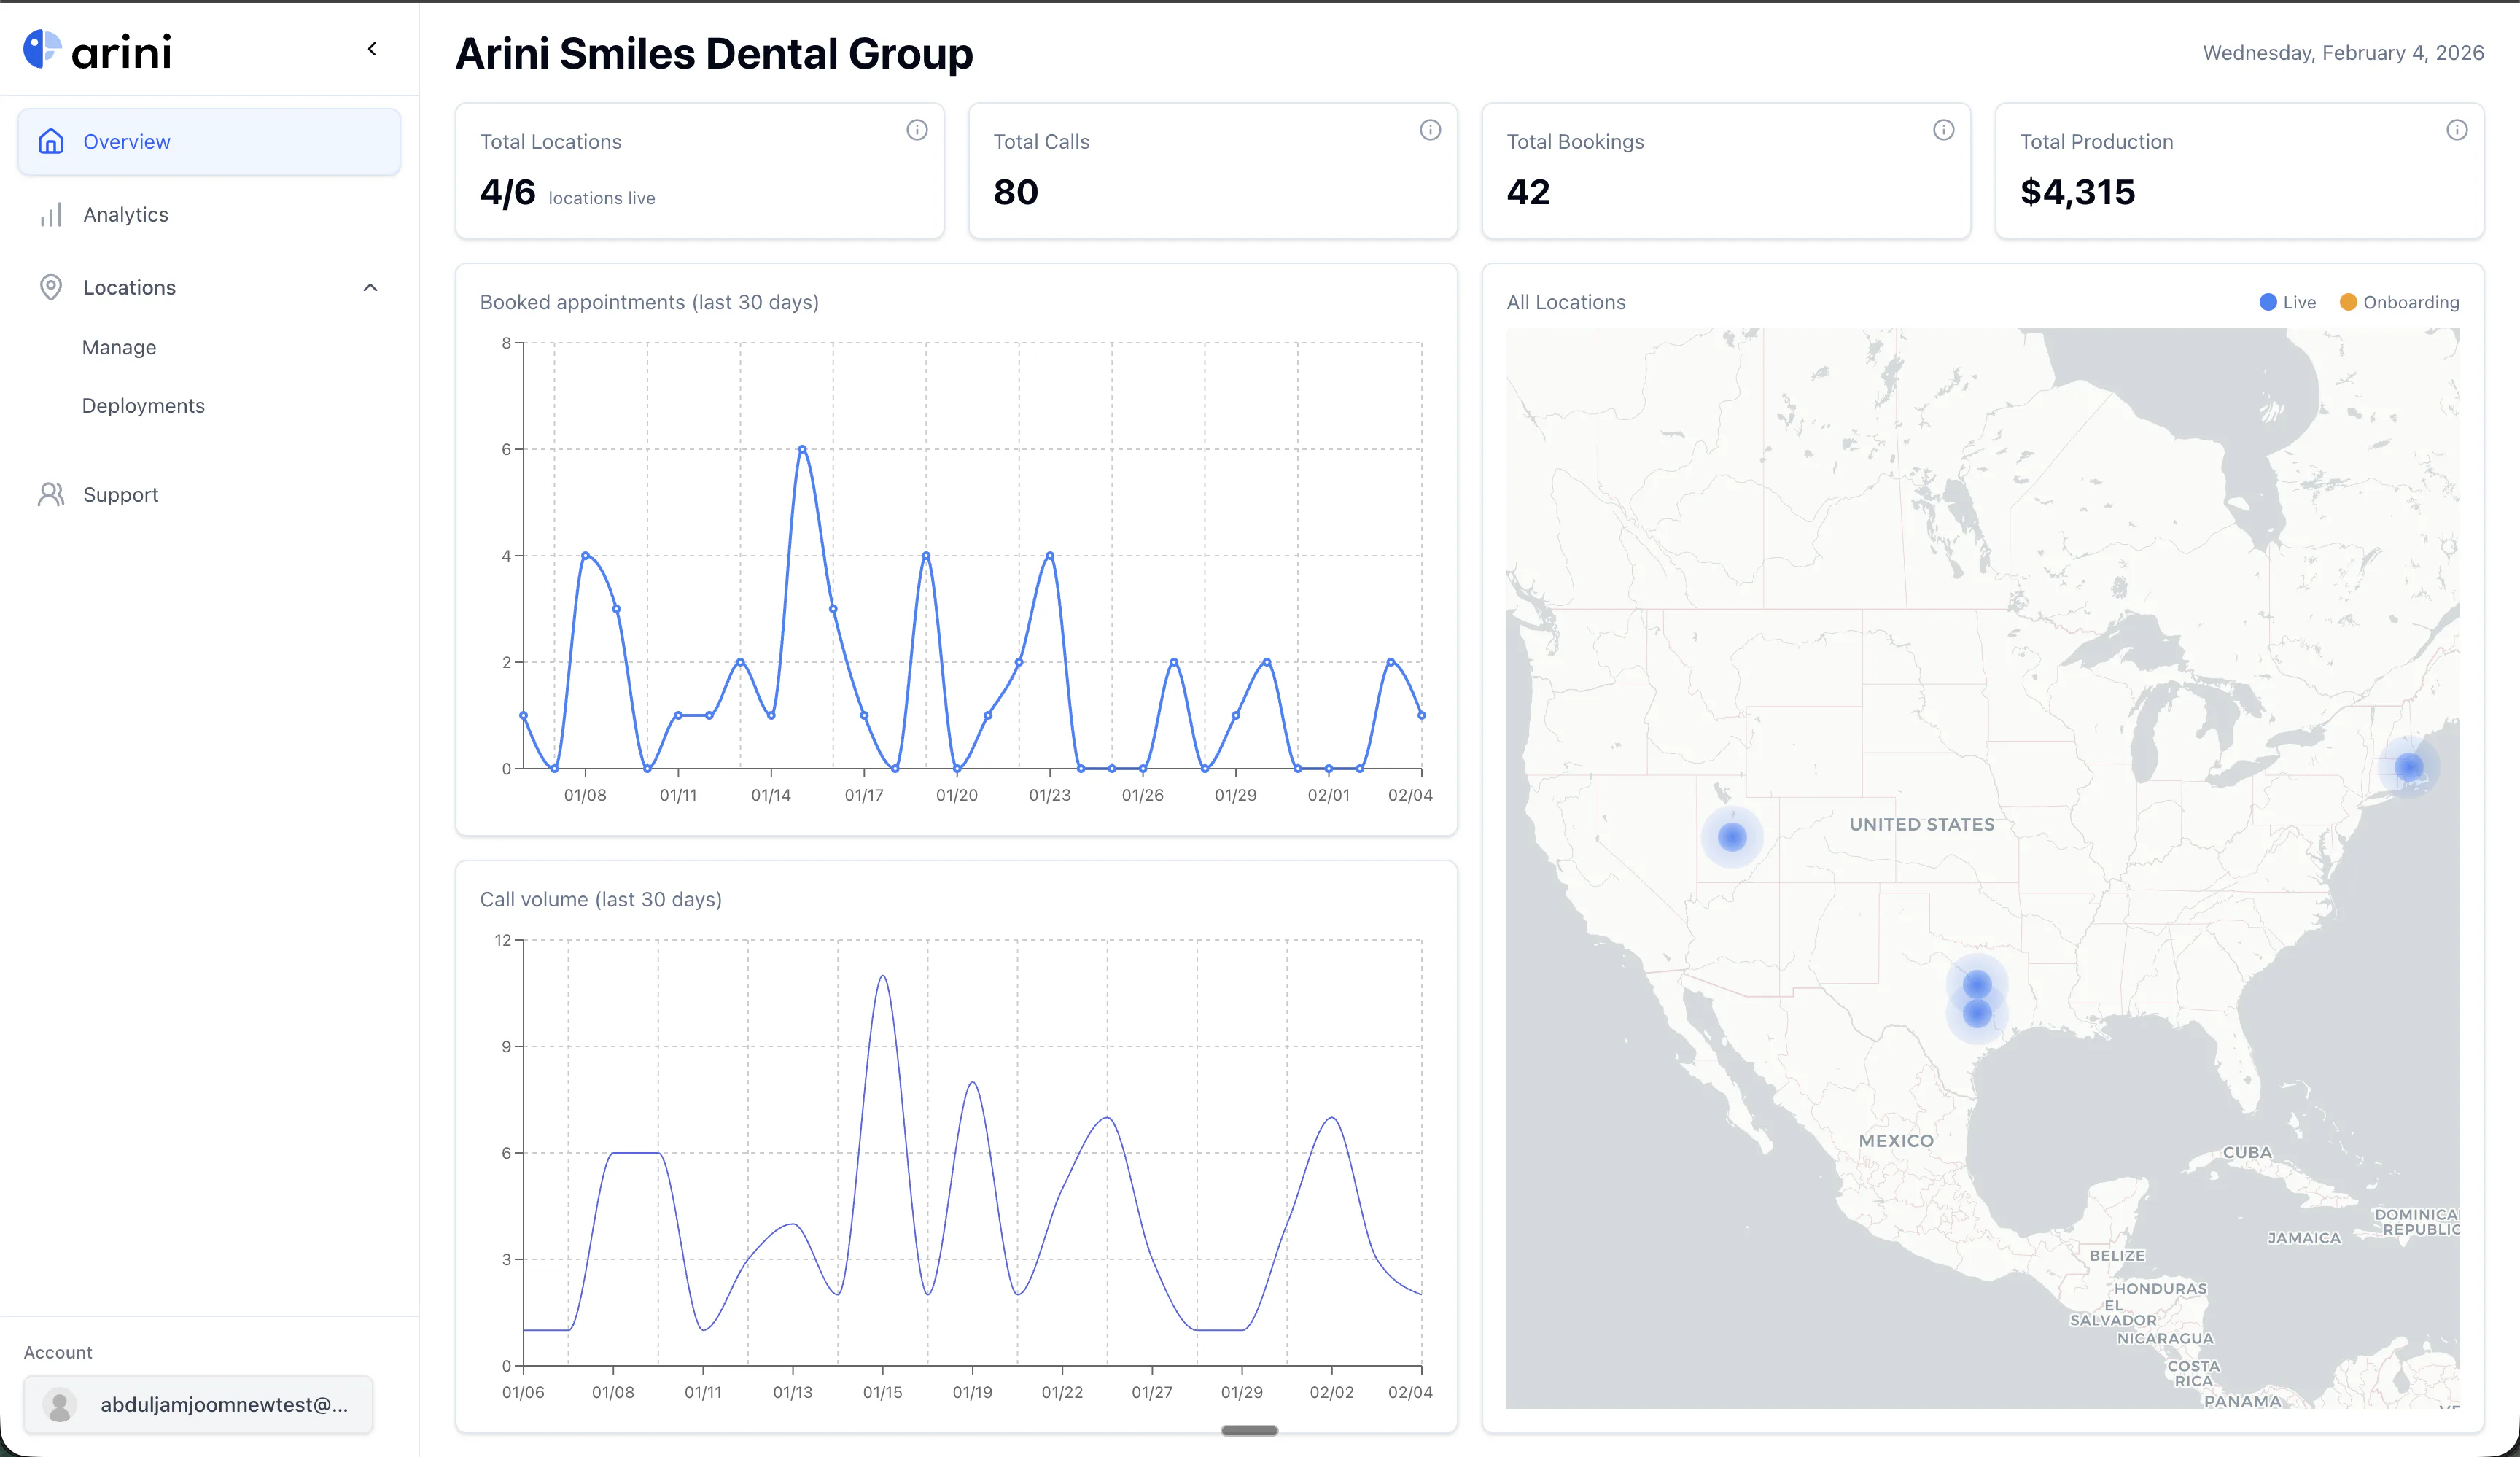
Task: Click the 4/6 locations live value
Action: (567, 192)
